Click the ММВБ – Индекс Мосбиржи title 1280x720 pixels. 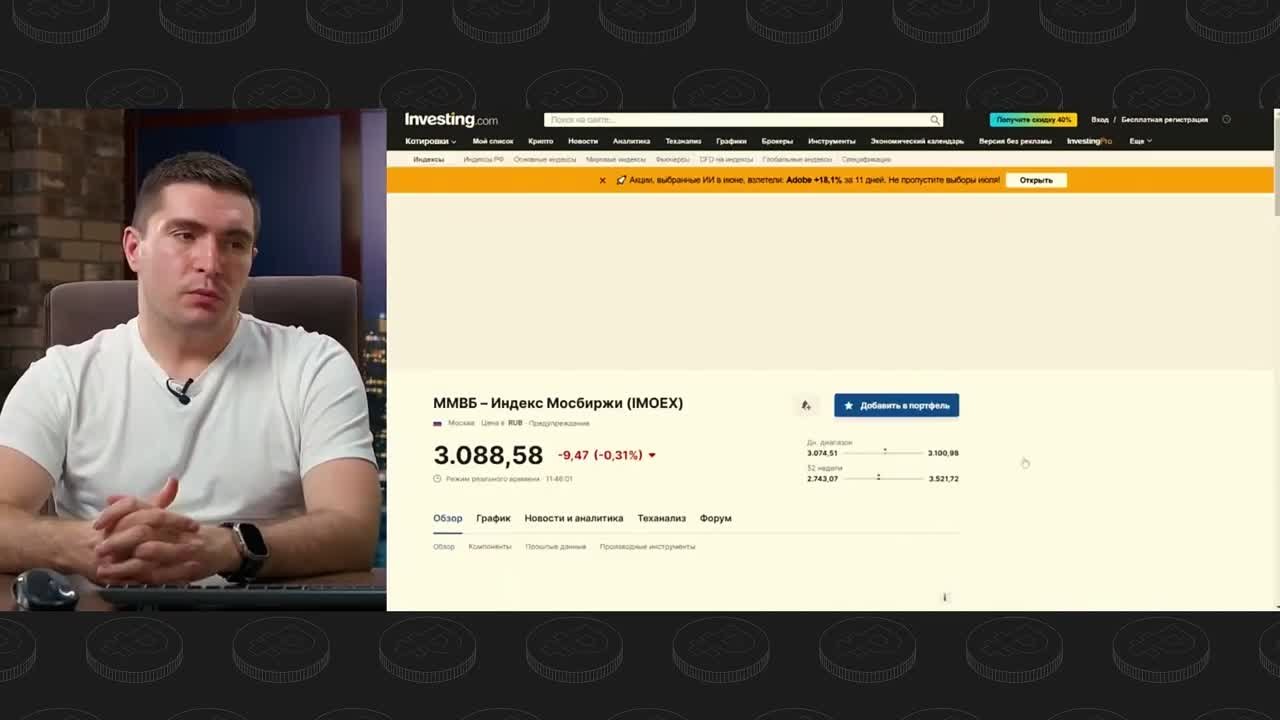pyautogui.click(x=558, y=403)
